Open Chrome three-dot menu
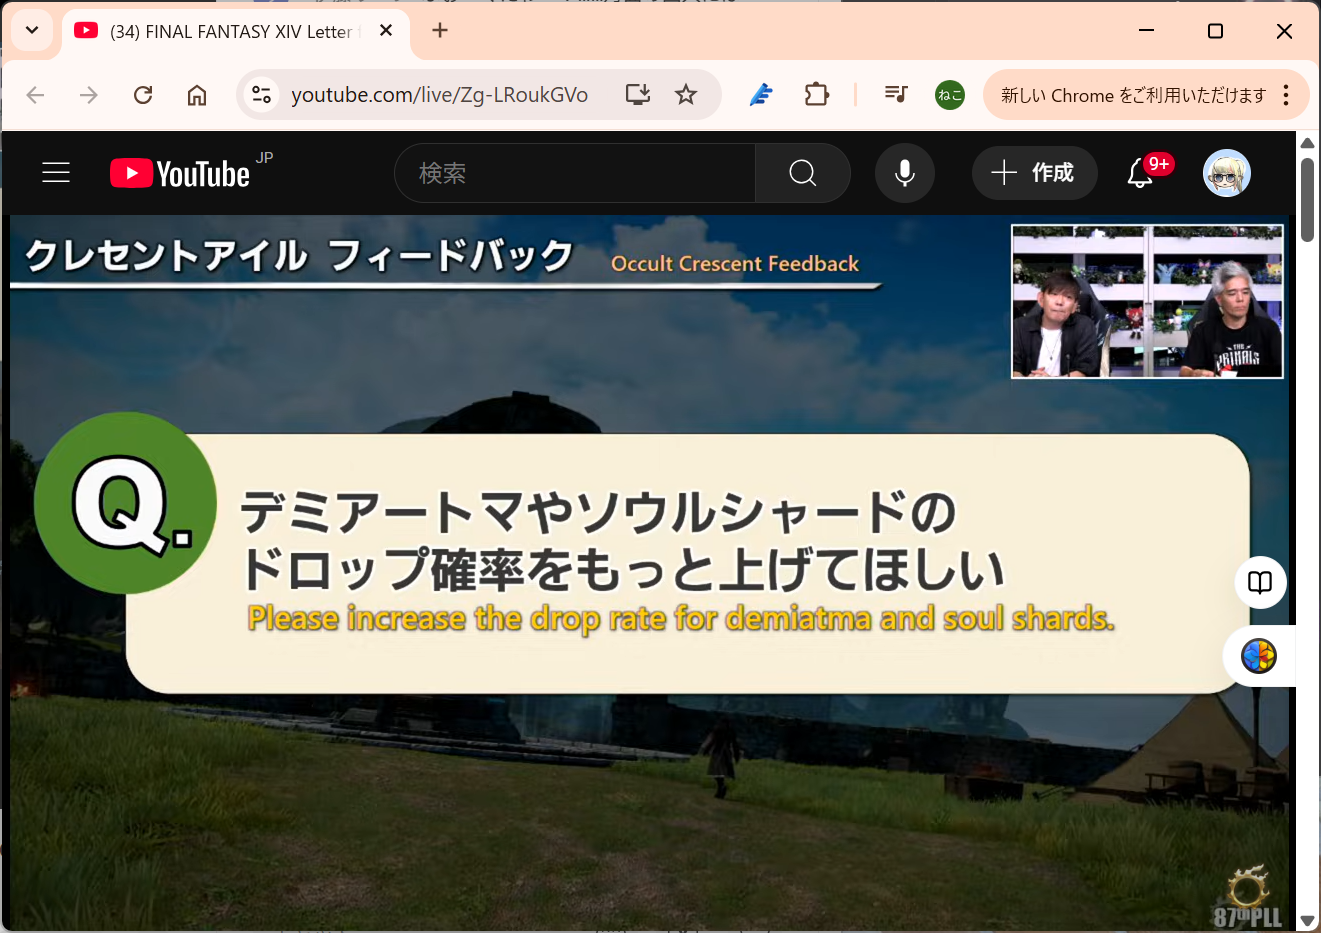 (x=1287, y=95)
